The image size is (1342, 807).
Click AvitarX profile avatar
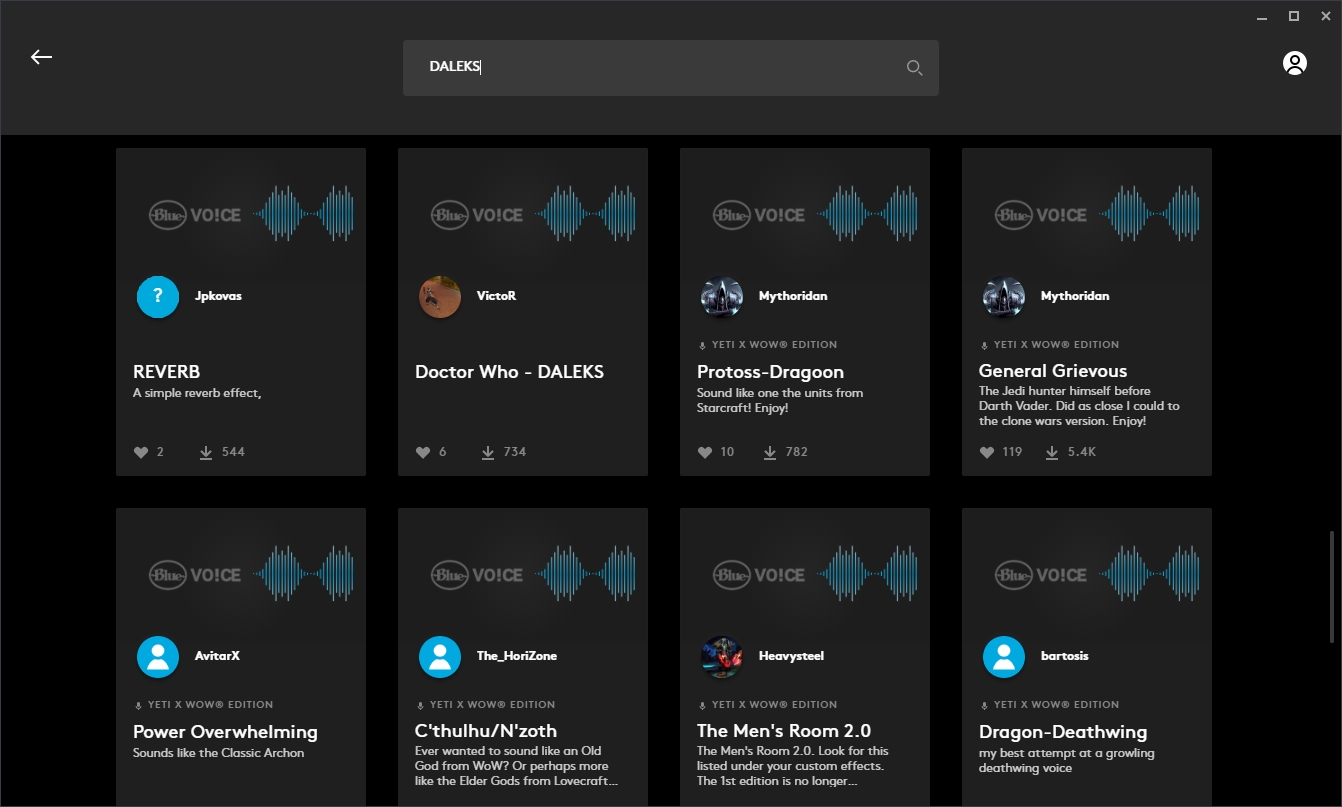point(157,657)
